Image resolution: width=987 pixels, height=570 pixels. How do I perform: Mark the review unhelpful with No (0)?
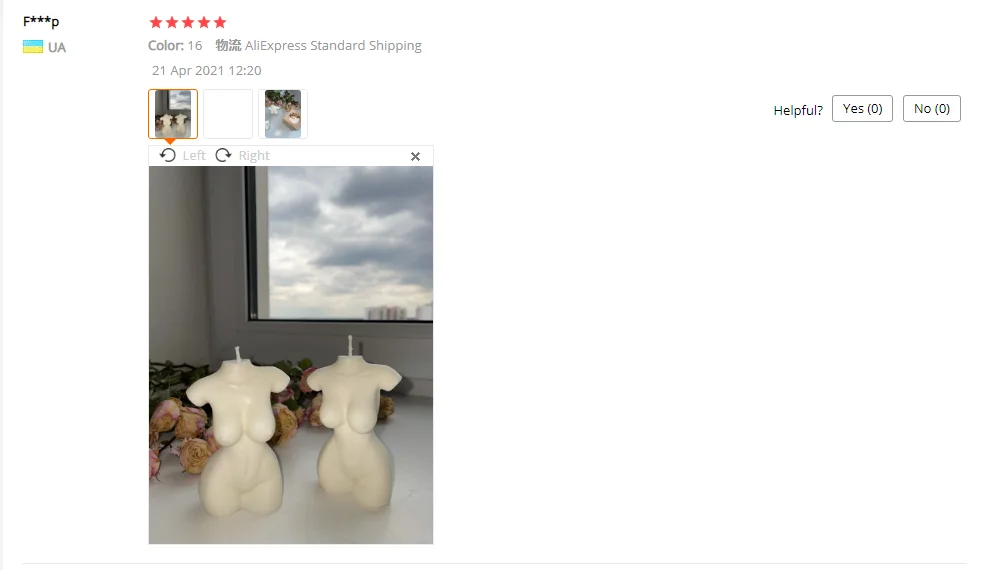pyautogui.click(x=932, y=109)
